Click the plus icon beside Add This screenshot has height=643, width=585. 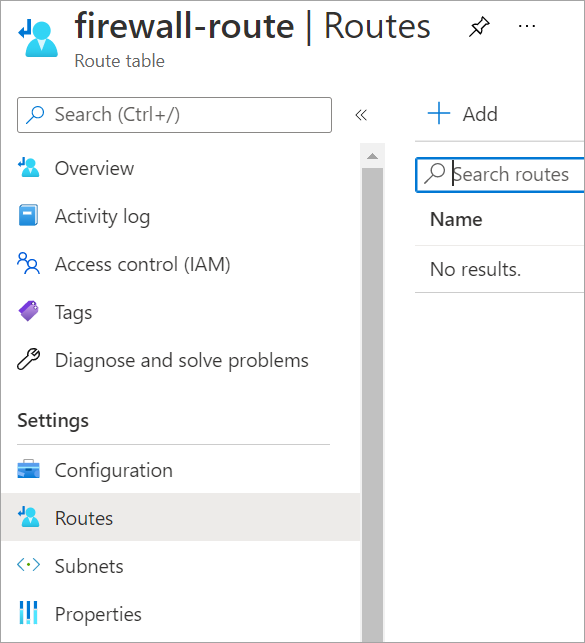tap(439, 113)
